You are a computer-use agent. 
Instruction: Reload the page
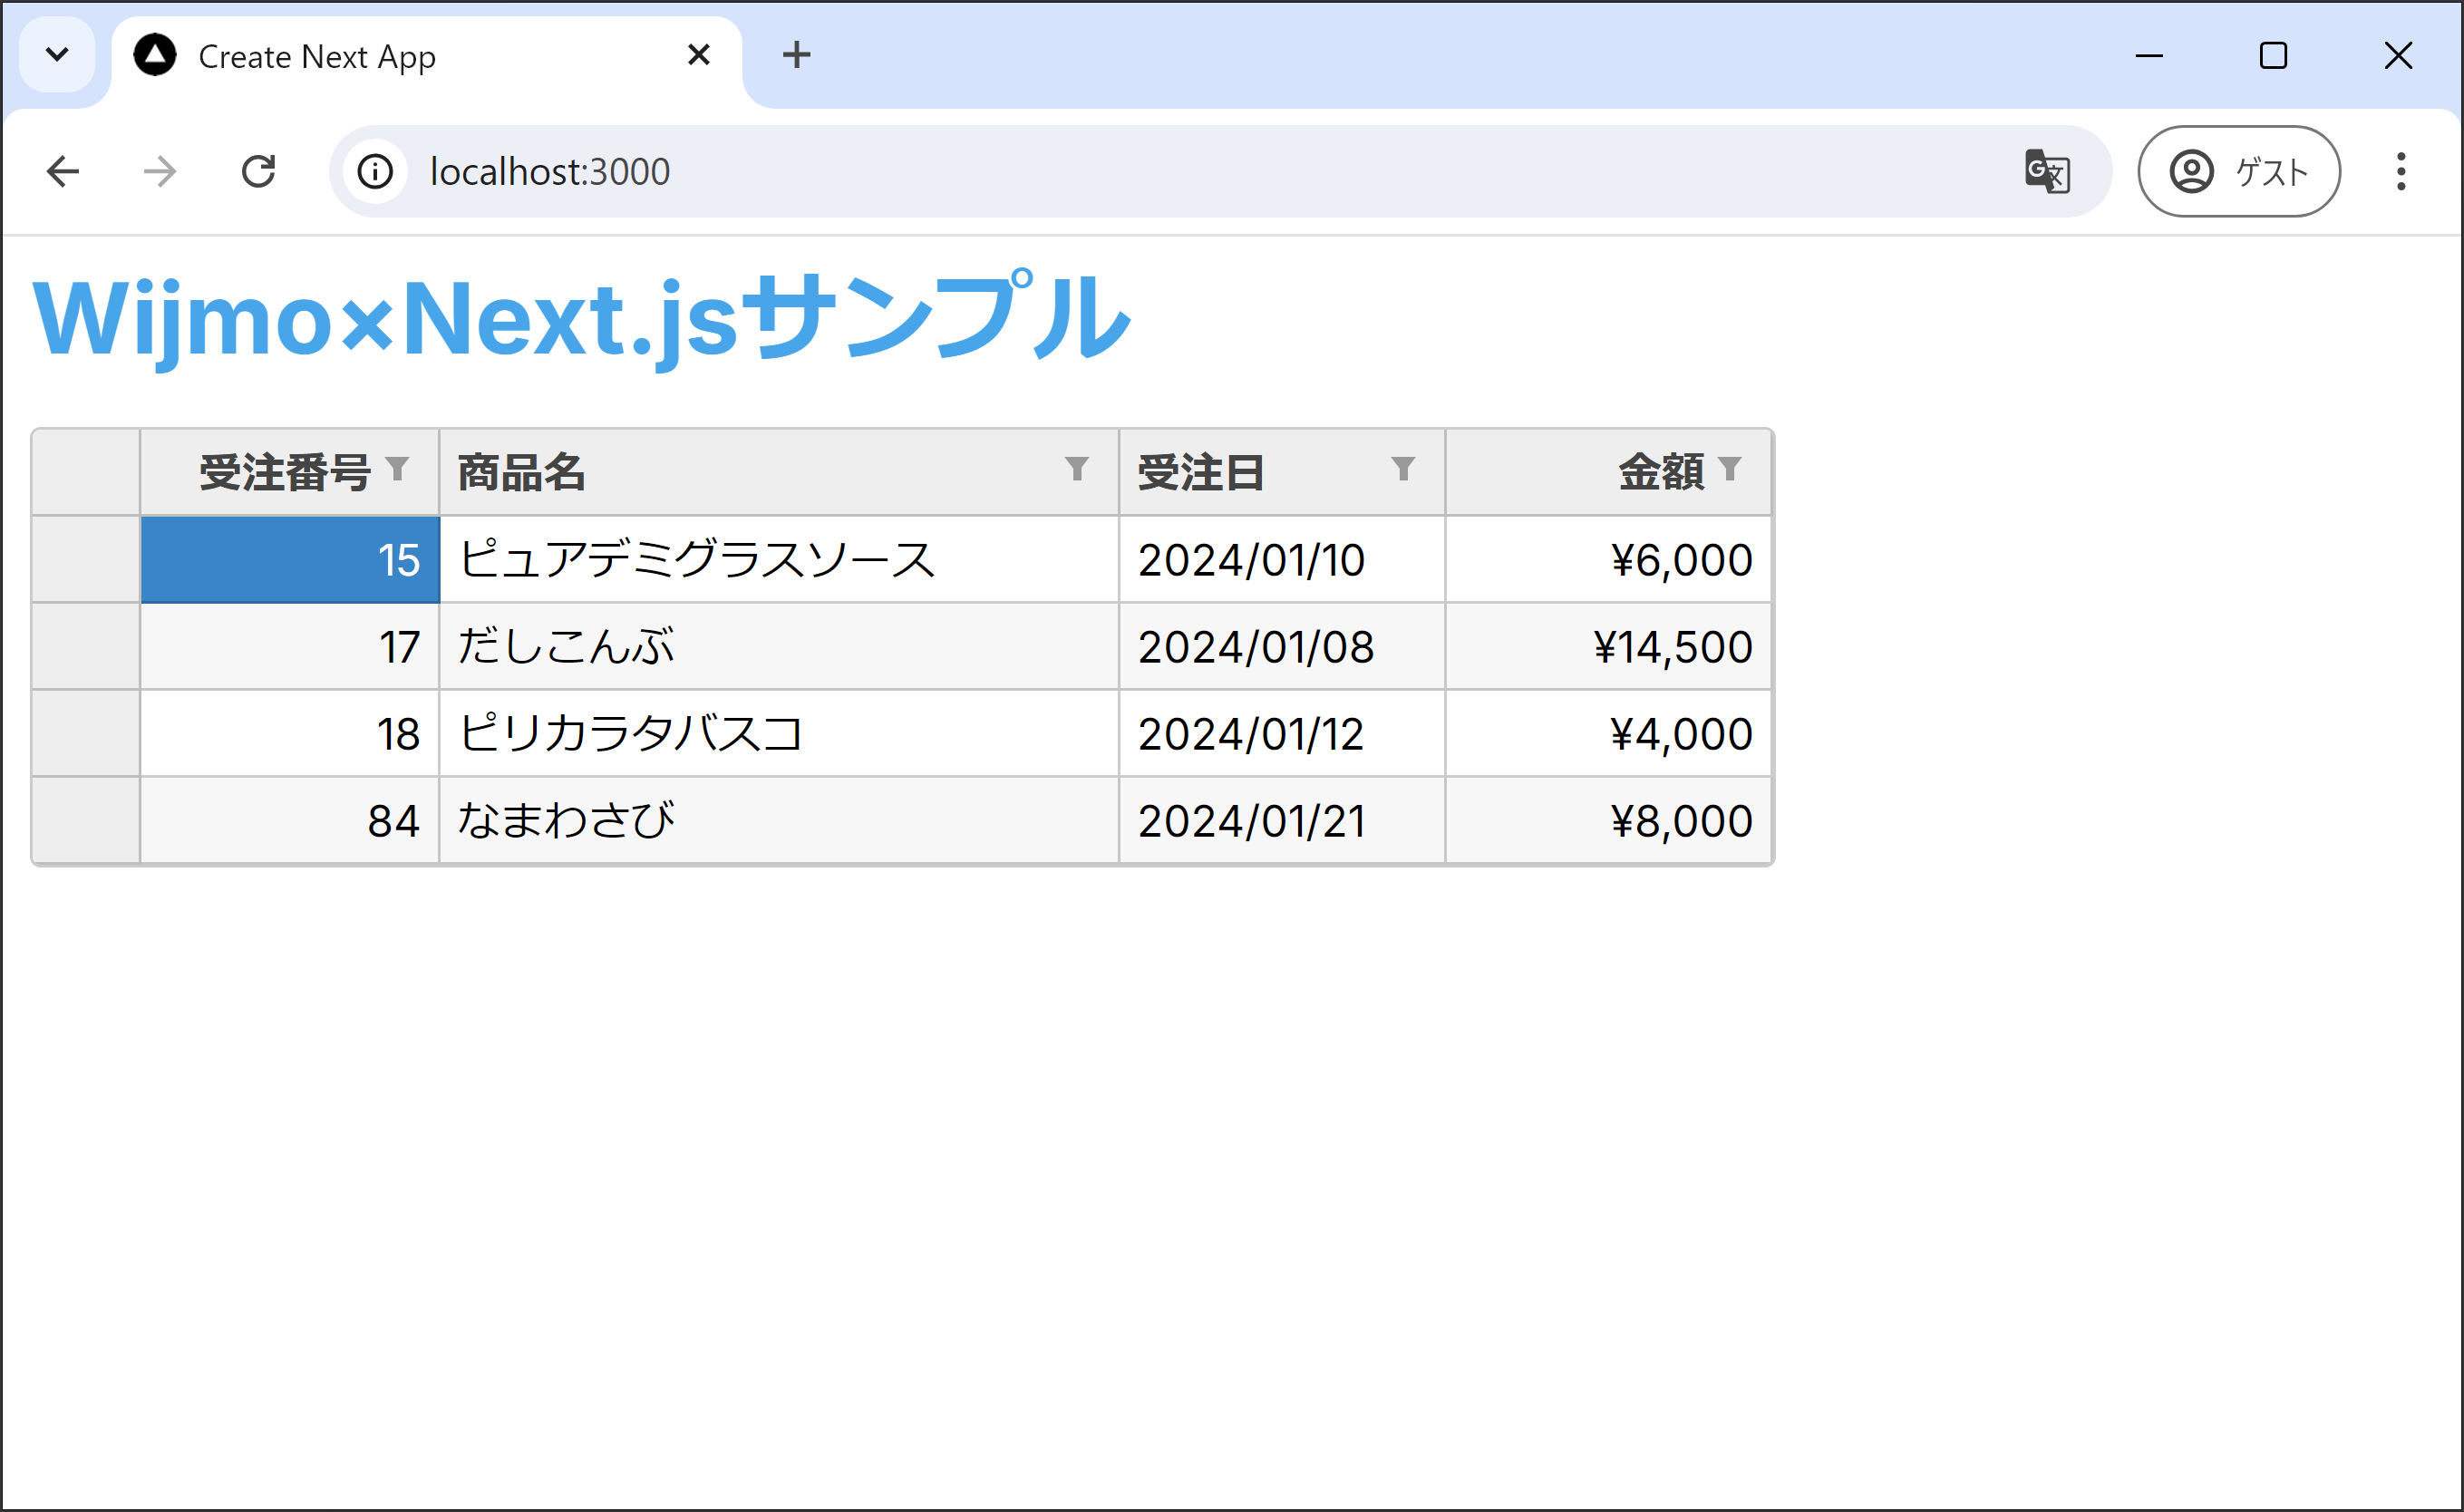258,171
